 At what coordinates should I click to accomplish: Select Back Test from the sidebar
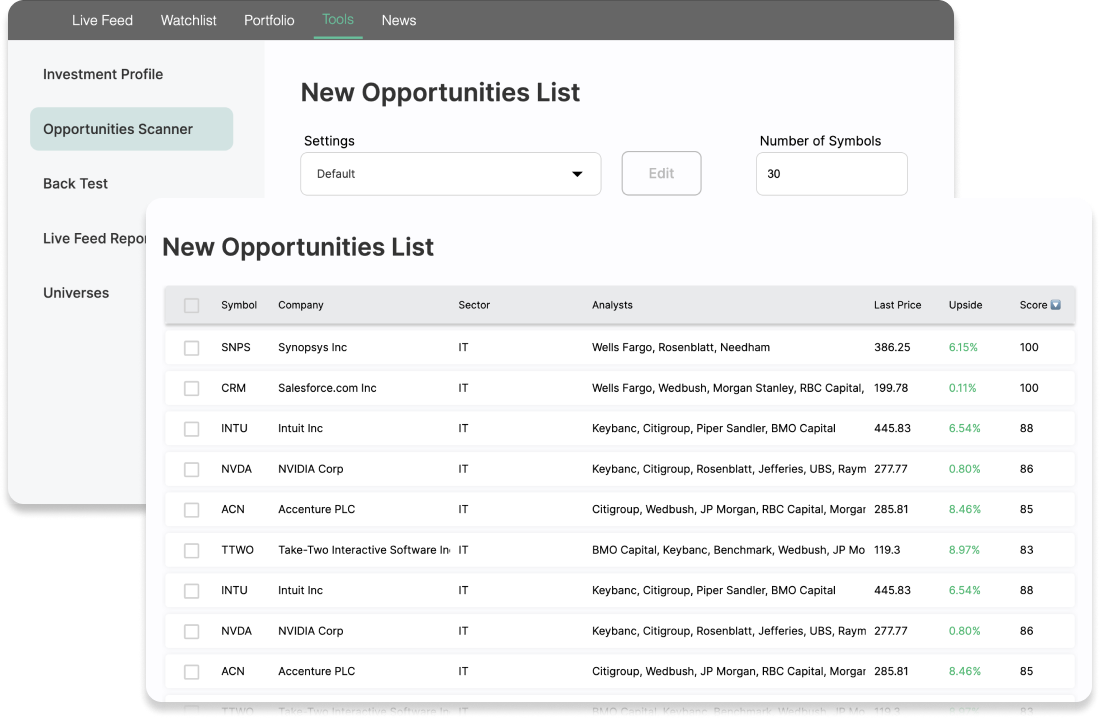click(75, 184)
